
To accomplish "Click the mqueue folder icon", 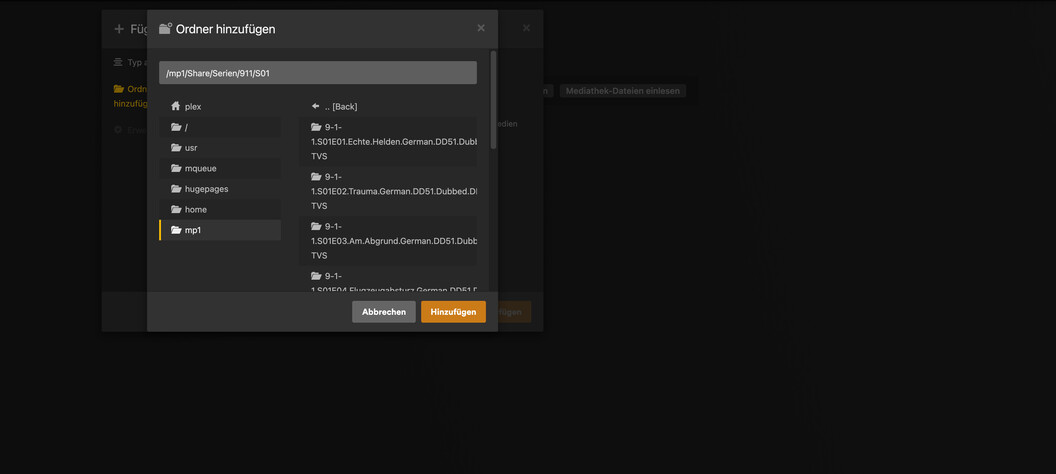I will (x=176, y=168).
